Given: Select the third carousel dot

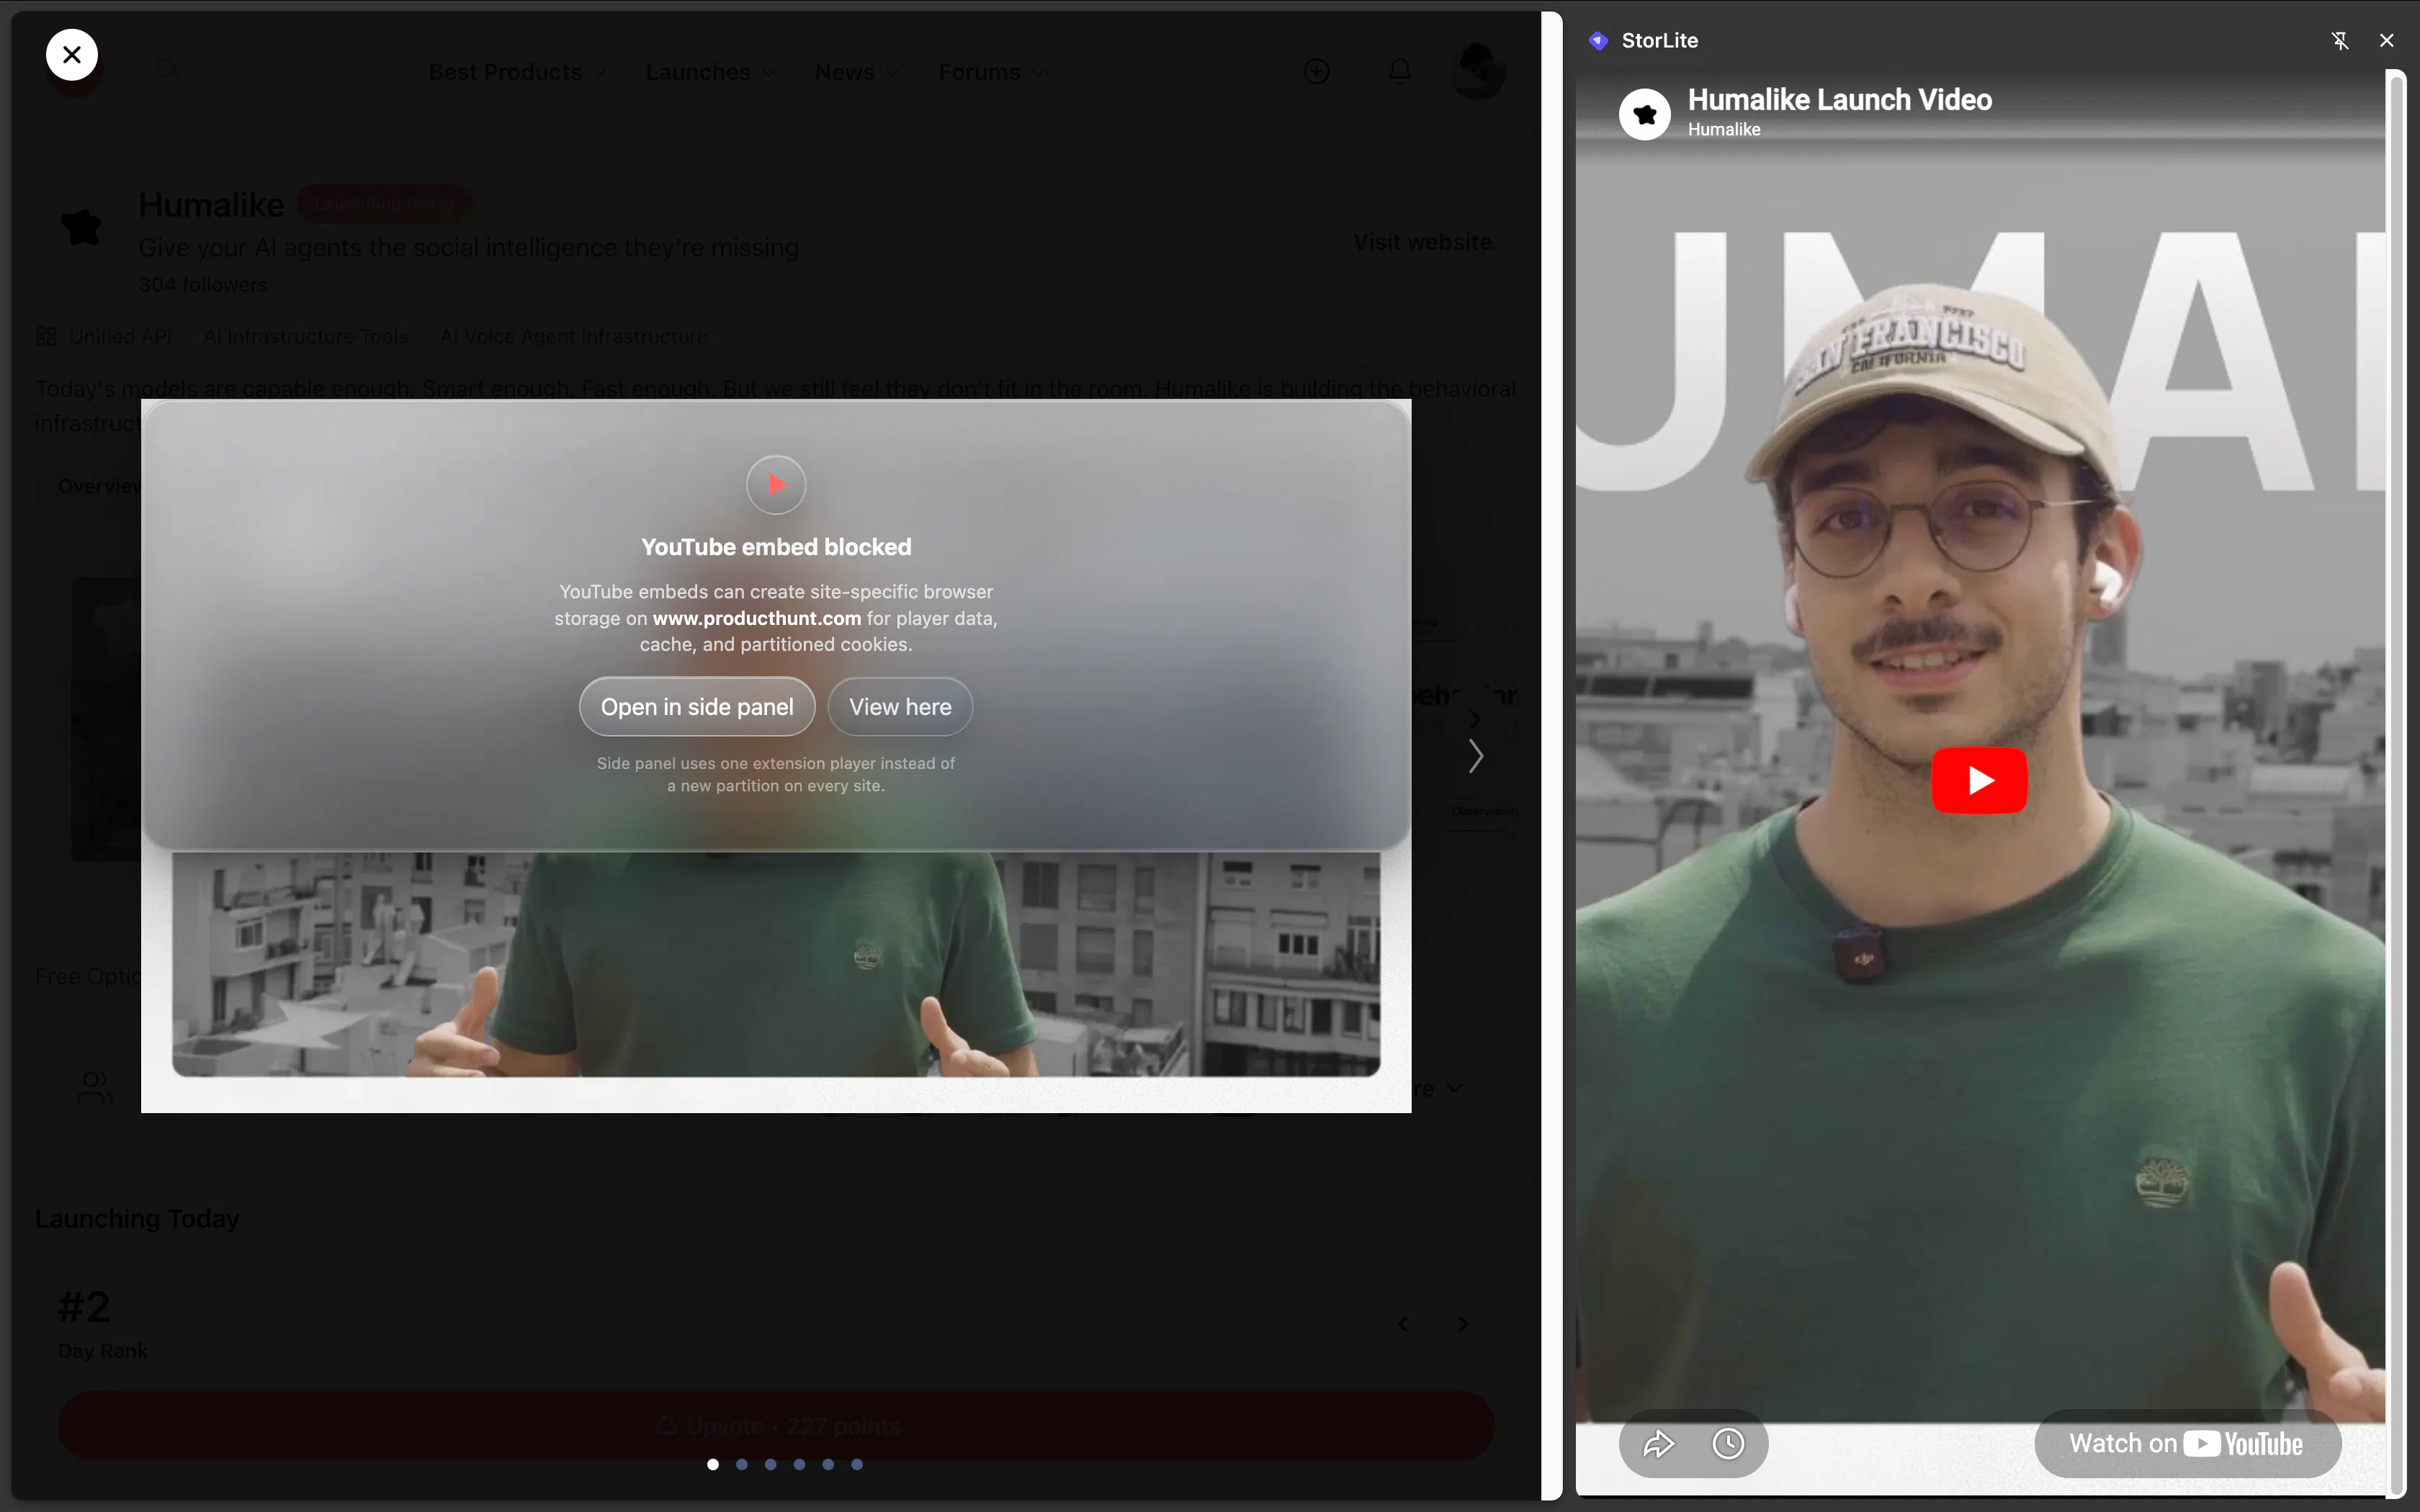Looking at the screenshot, I should (770, 1464).
